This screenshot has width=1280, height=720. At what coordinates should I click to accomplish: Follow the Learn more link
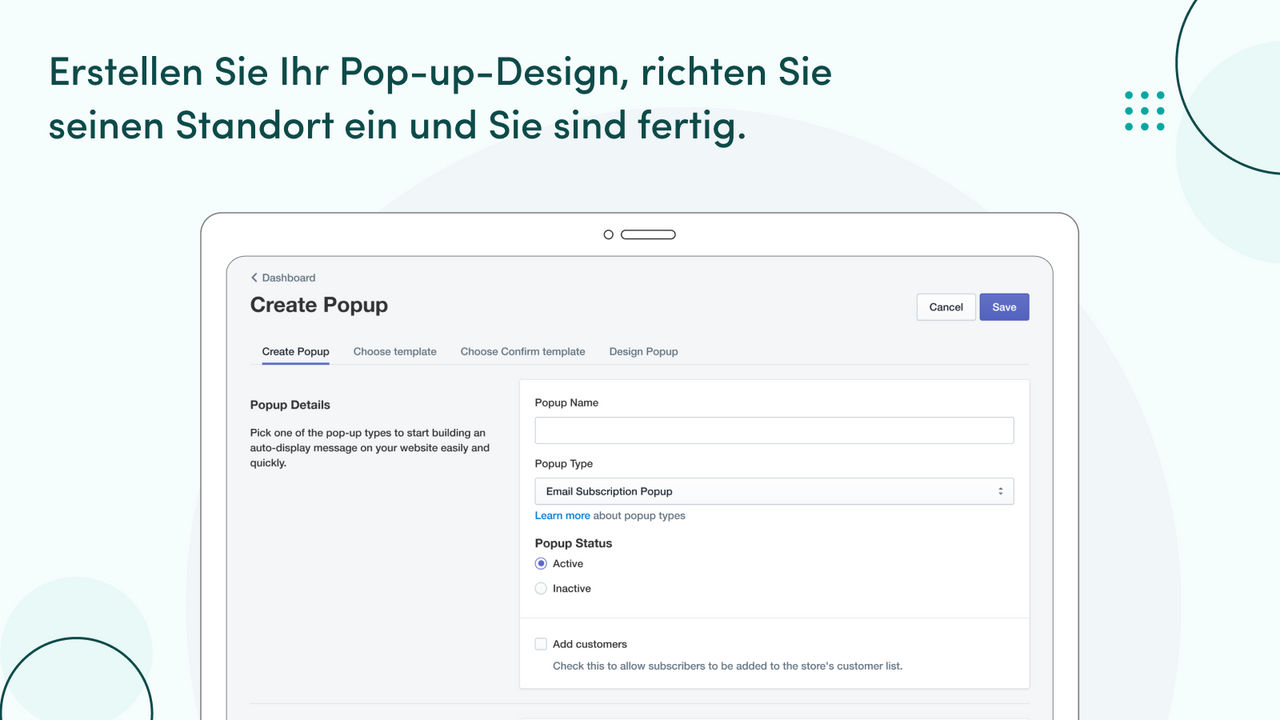pyautogui.click(x=562, y=516)
